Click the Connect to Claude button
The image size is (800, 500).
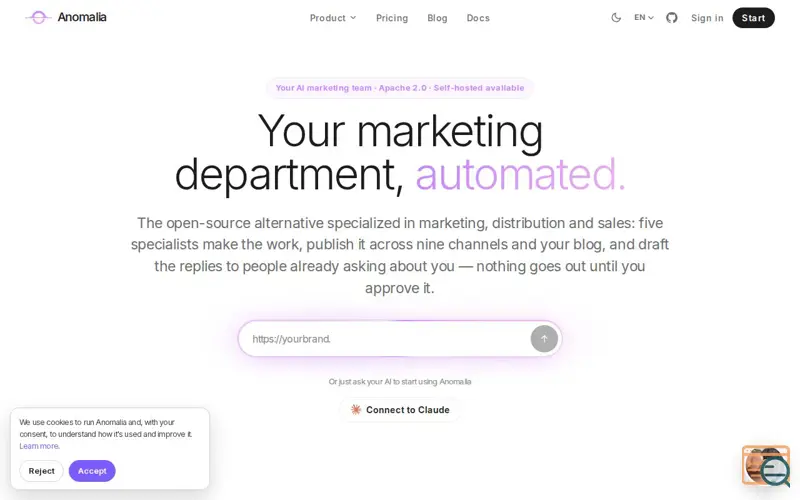point(399,410)
